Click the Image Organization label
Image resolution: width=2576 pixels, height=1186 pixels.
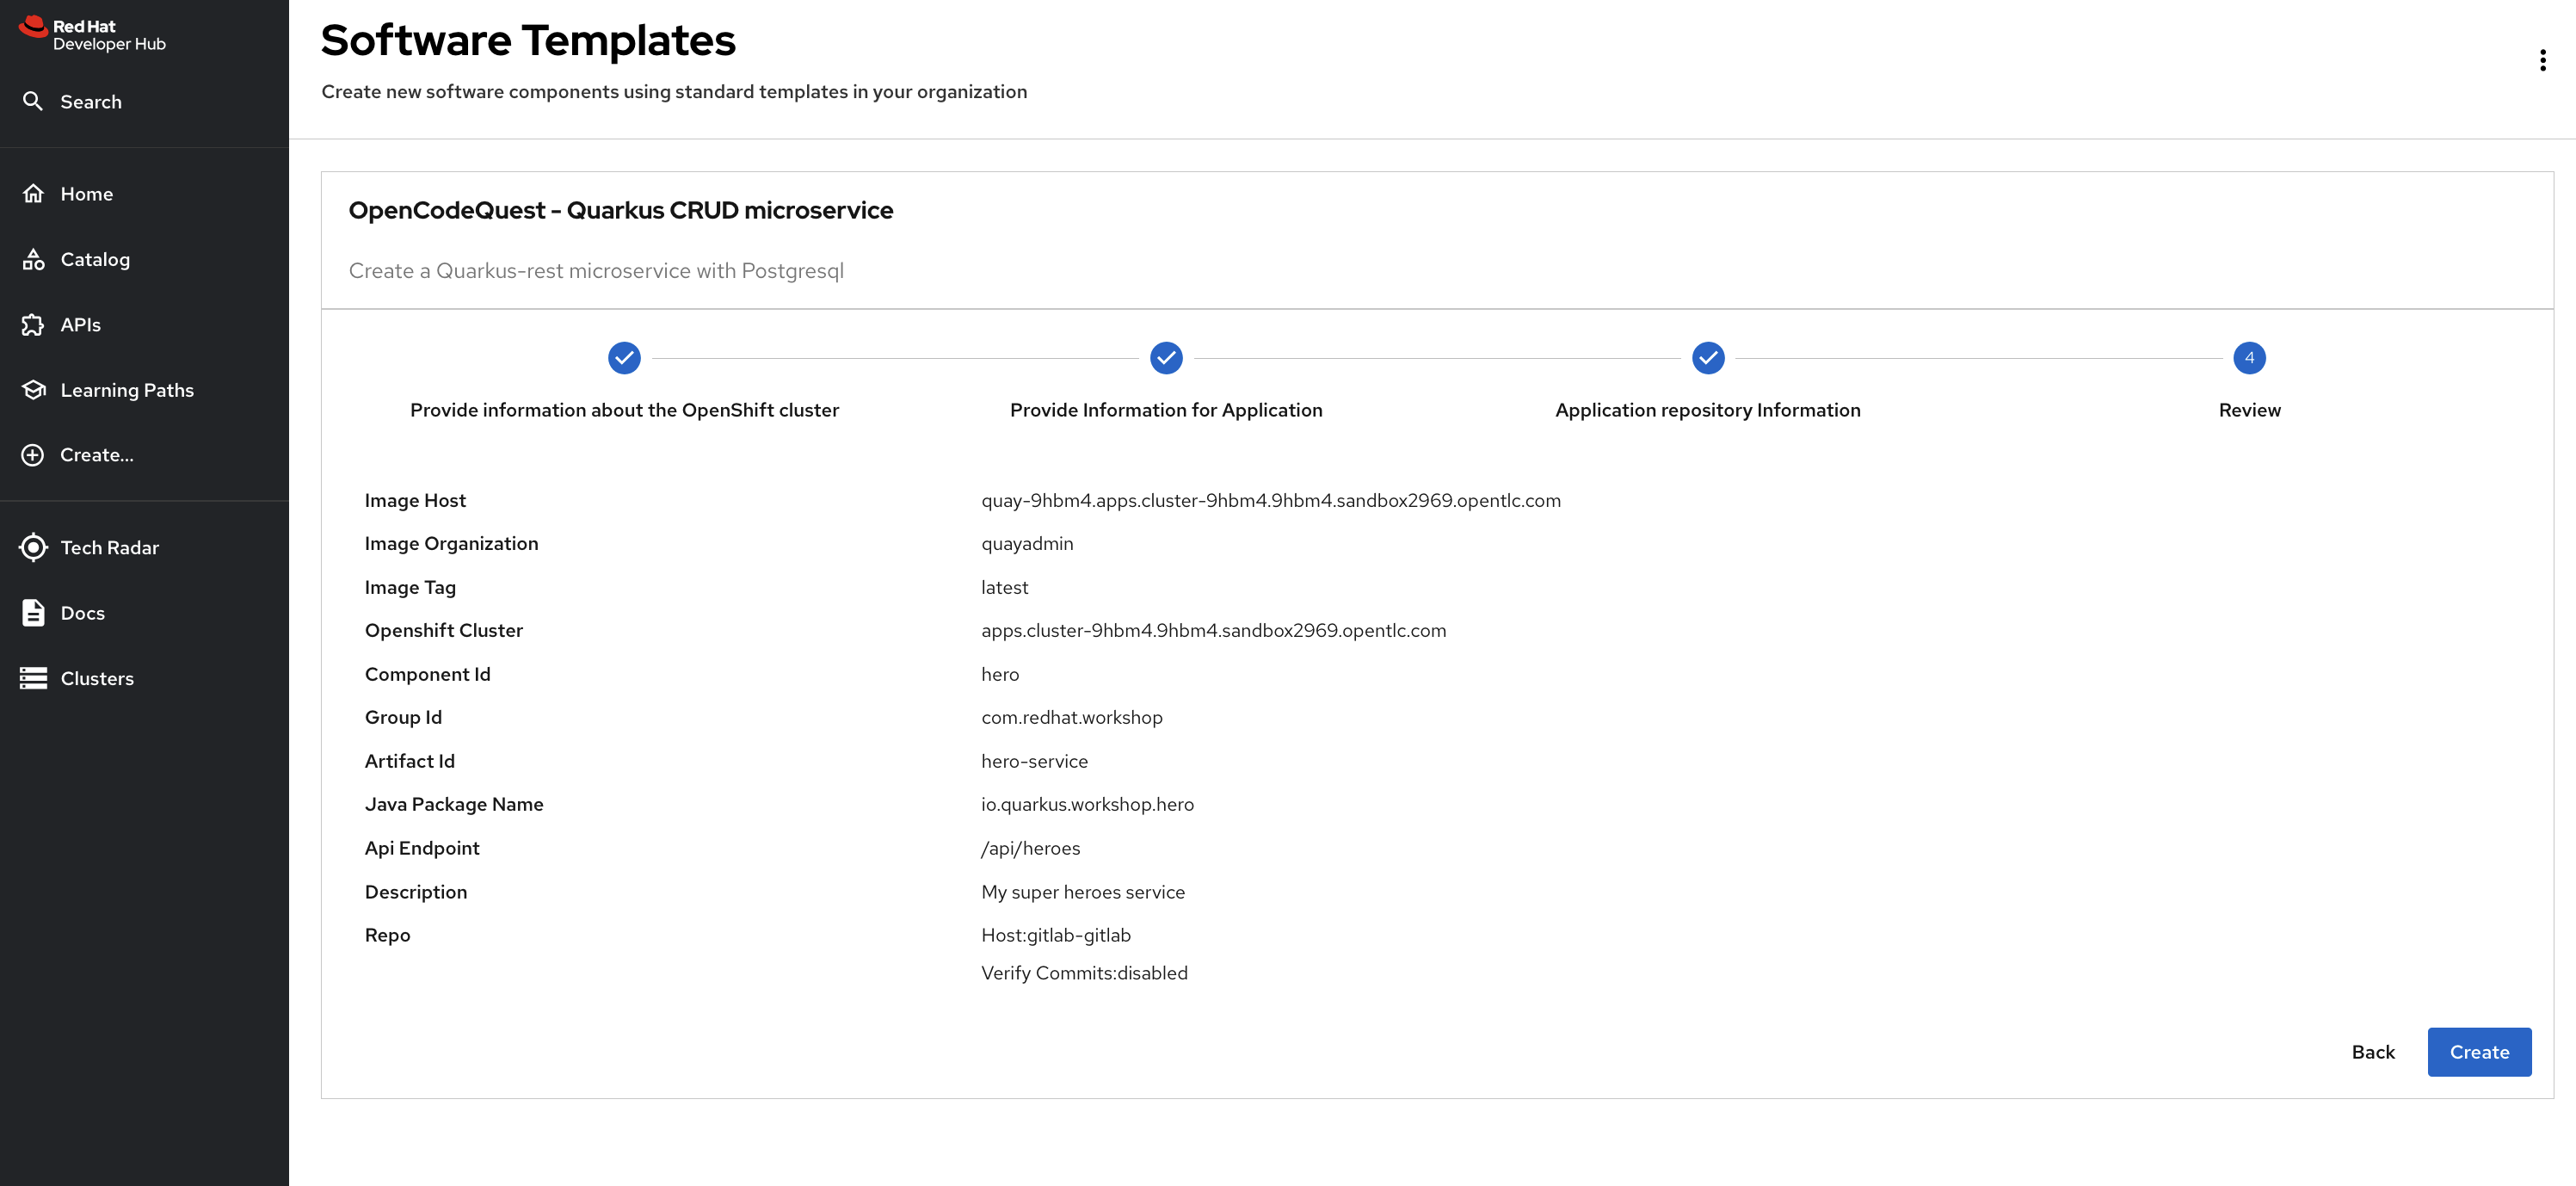[451, 544]
